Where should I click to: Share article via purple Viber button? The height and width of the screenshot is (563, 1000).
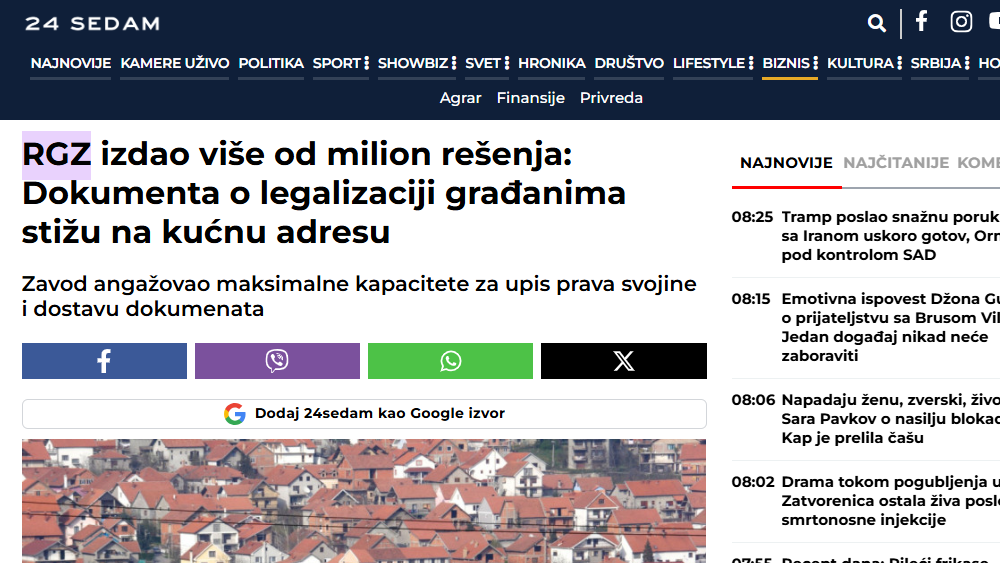277,361
